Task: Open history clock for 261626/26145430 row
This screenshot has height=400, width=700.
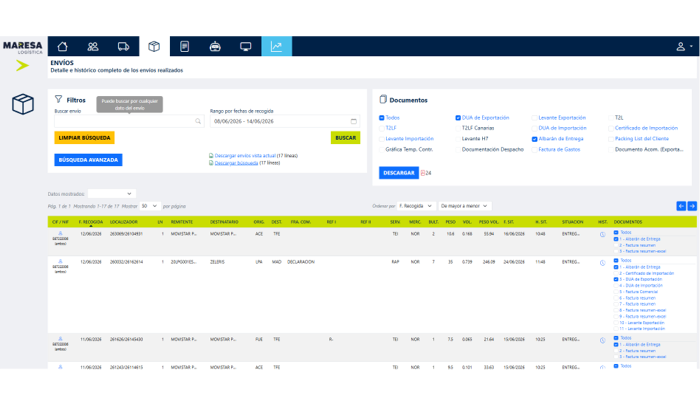Action: [603, 341]
